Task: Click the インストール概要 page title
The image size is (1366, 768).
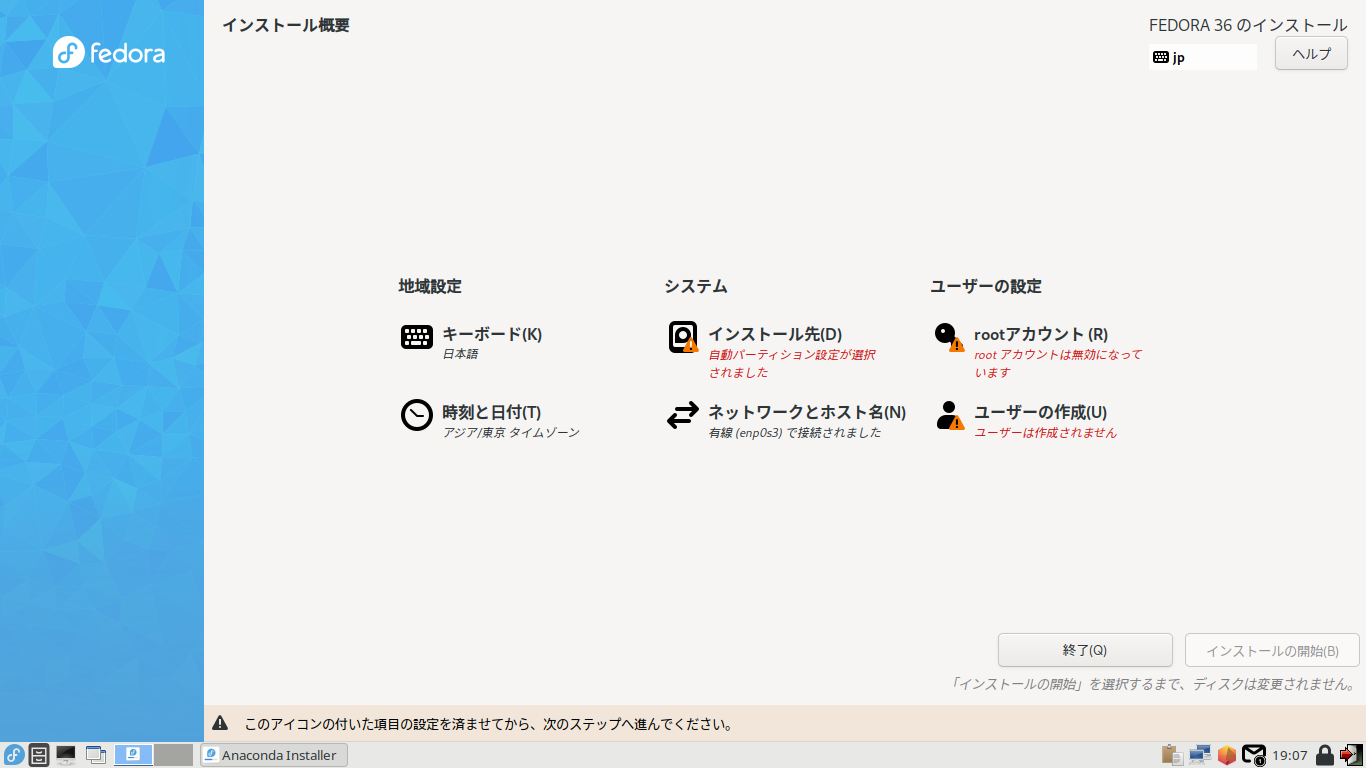Action: 286,25
